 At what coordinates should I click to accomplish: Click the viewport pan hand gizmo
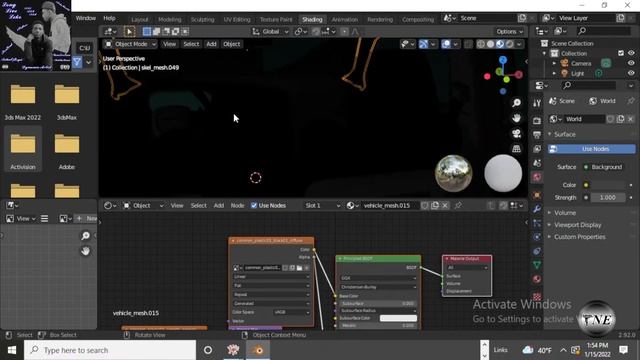(516, 118)
